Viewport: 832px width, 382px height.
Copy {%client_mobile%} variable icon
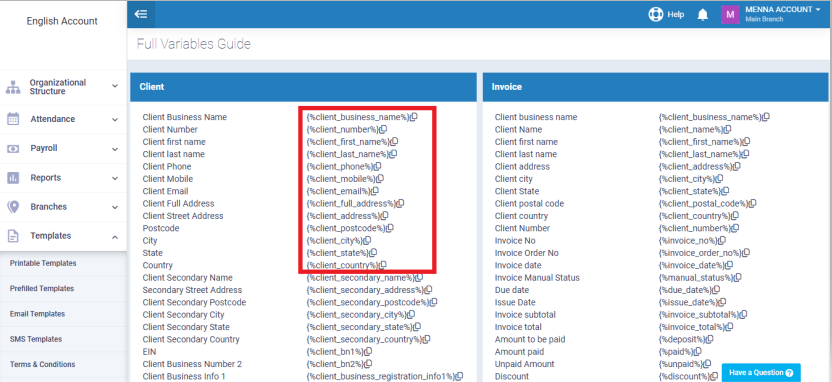tap(379, 179)
